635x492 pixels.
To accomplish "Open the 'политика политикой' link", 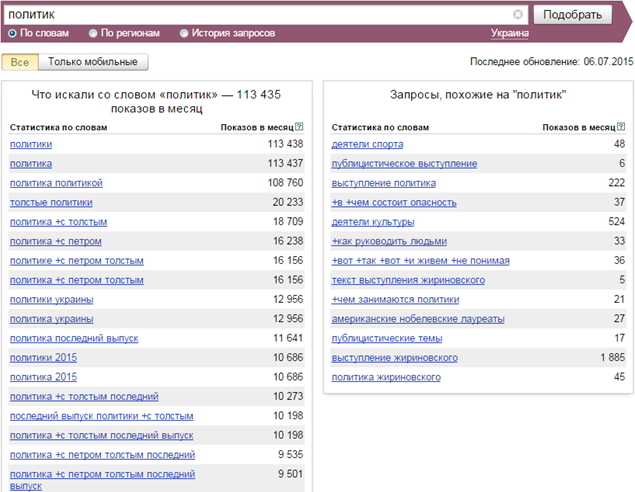I will point(56,183).
